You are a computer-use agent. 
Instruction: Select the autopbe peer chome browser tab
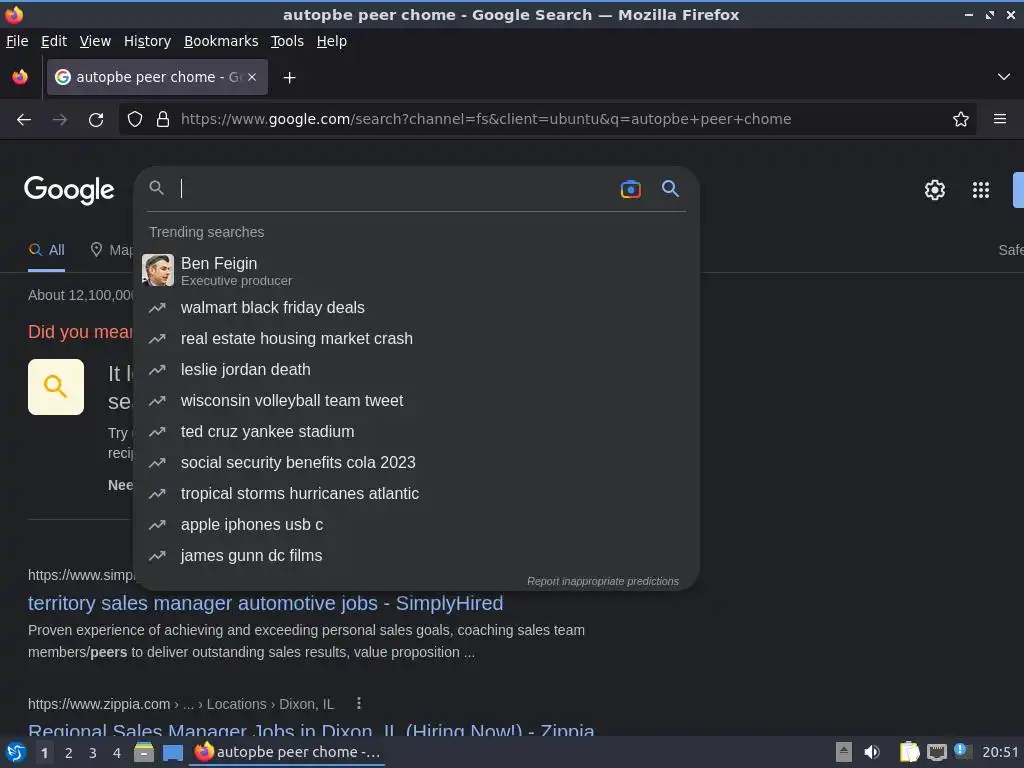click(157, 77)
